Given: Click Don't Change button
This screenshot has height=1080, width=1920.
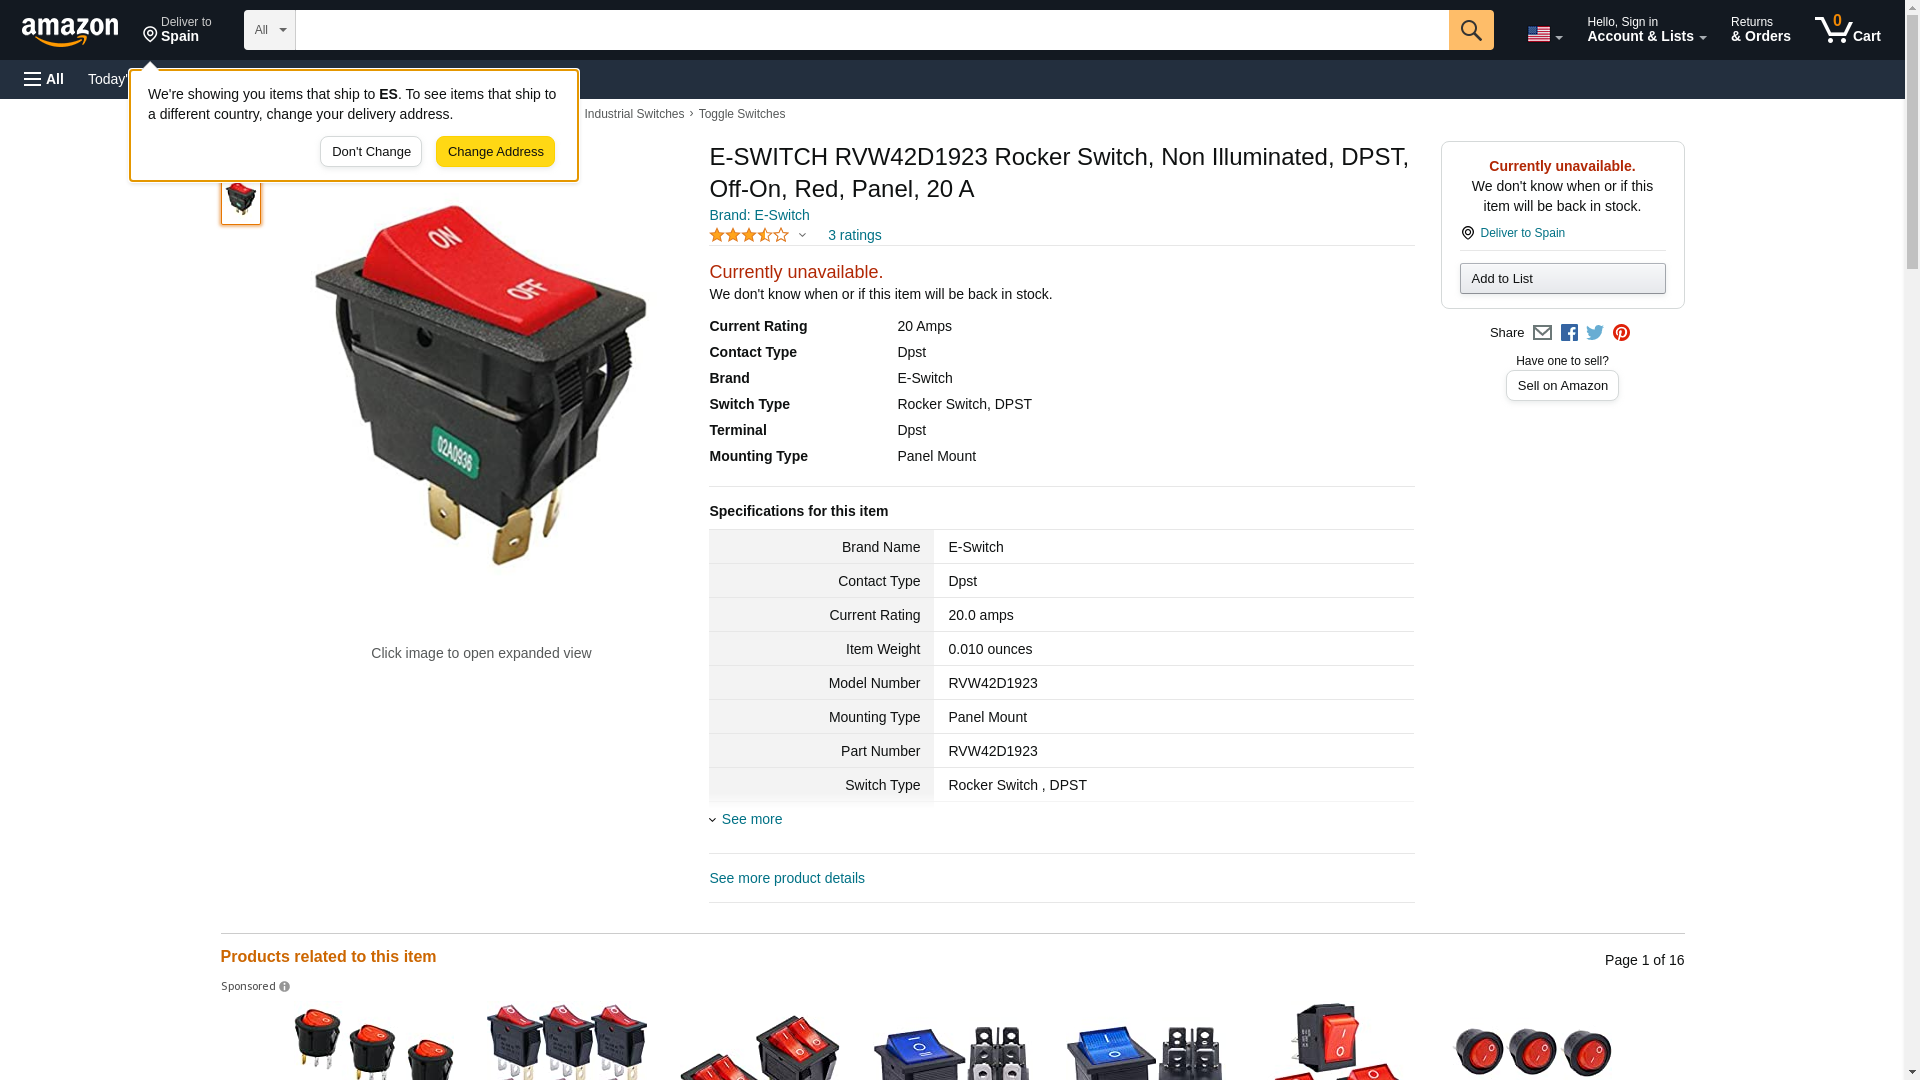Looking at the screenshot, I should 371,152.
